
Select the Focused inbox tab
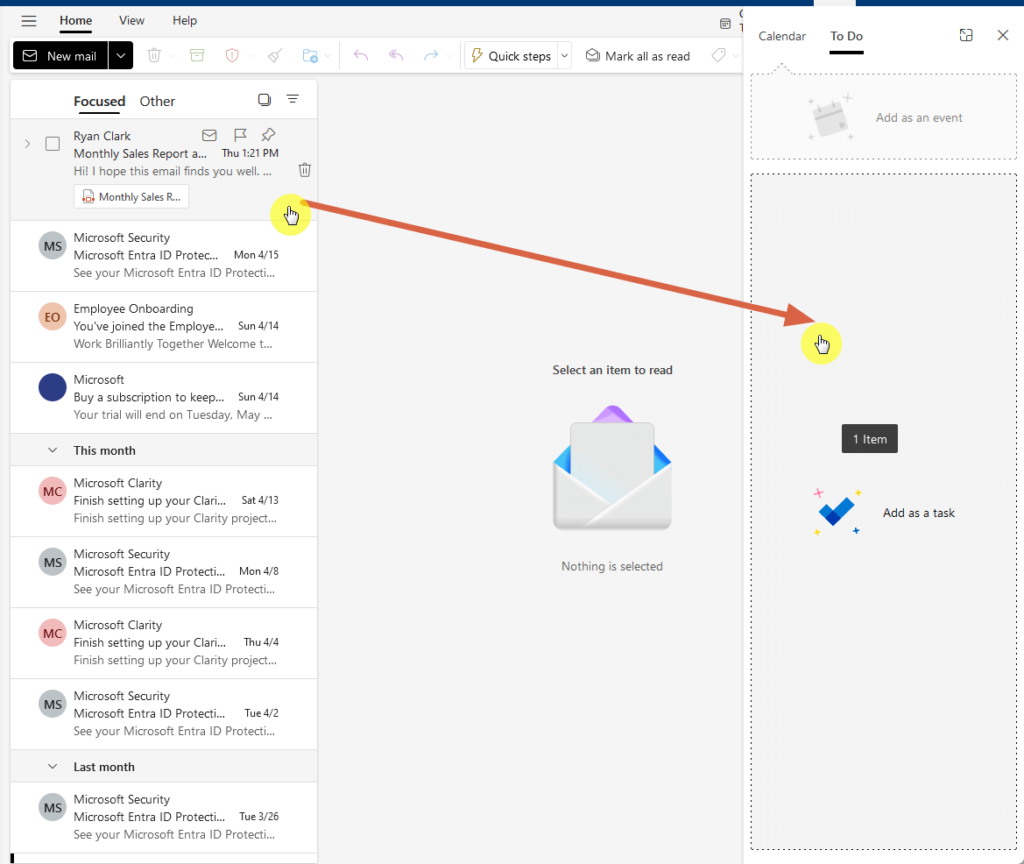tap(99, 101)
